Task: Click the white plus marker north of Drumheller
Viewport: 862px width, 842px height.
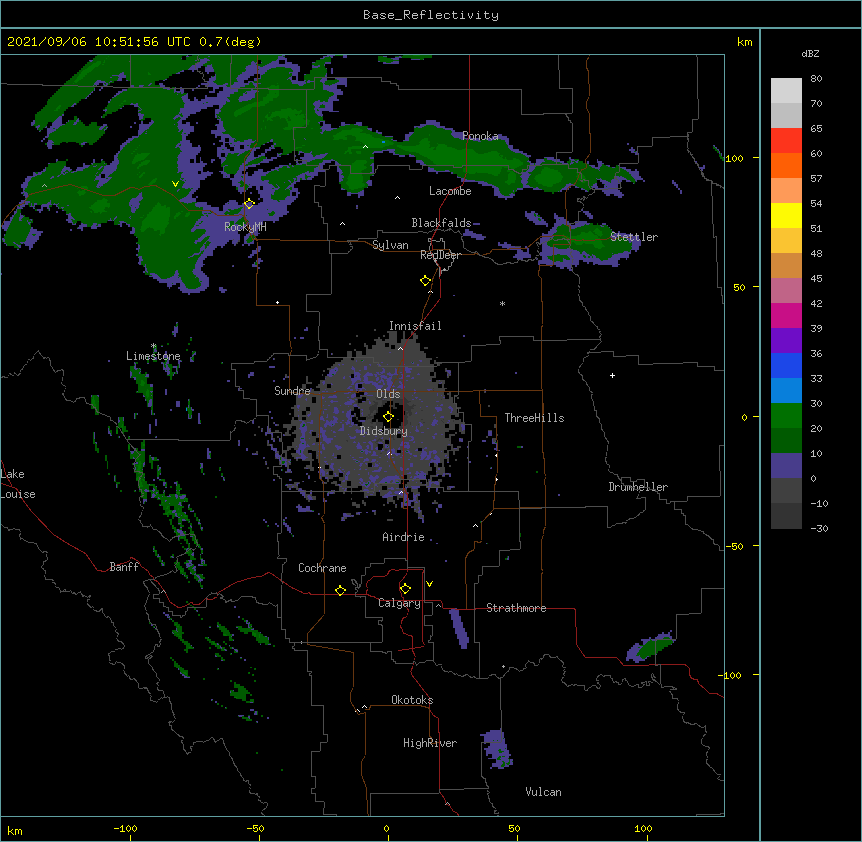Action: coord(612,375)
